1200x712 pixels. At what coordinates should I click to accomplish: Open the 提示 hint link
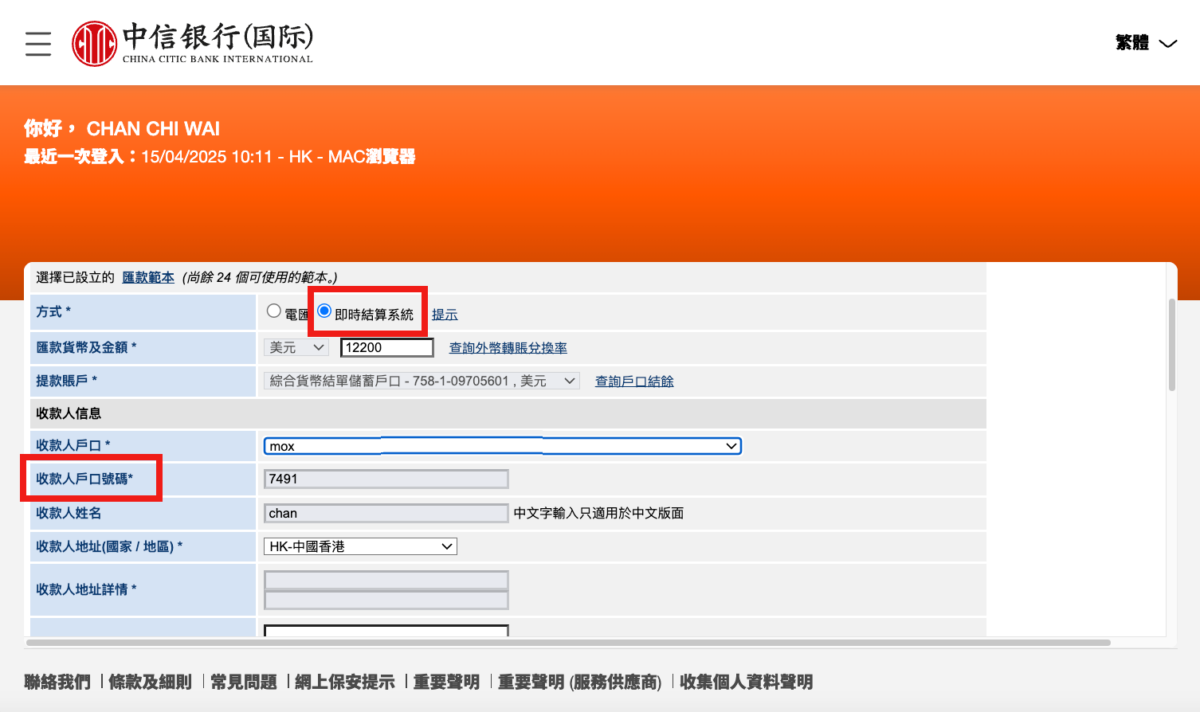[444, 314]
